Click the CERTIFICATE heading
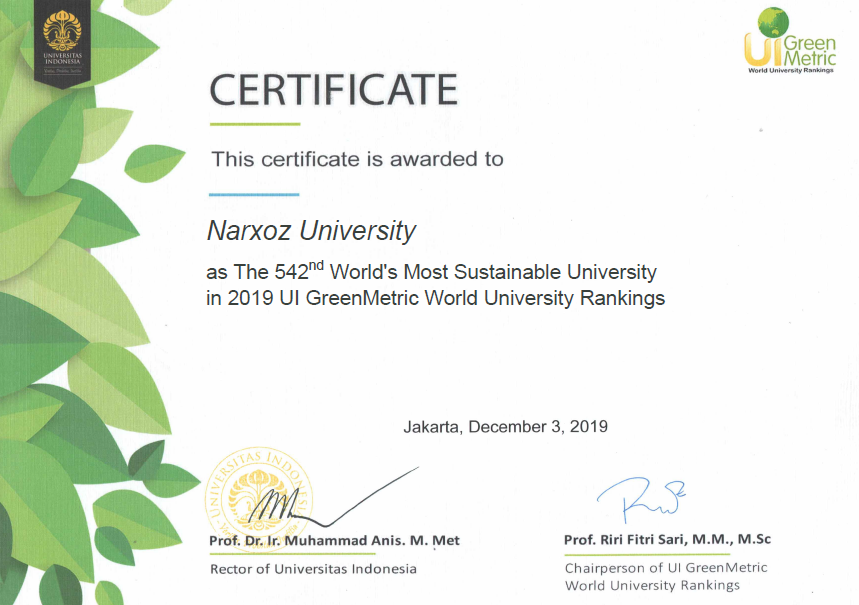 pos(333,90)
